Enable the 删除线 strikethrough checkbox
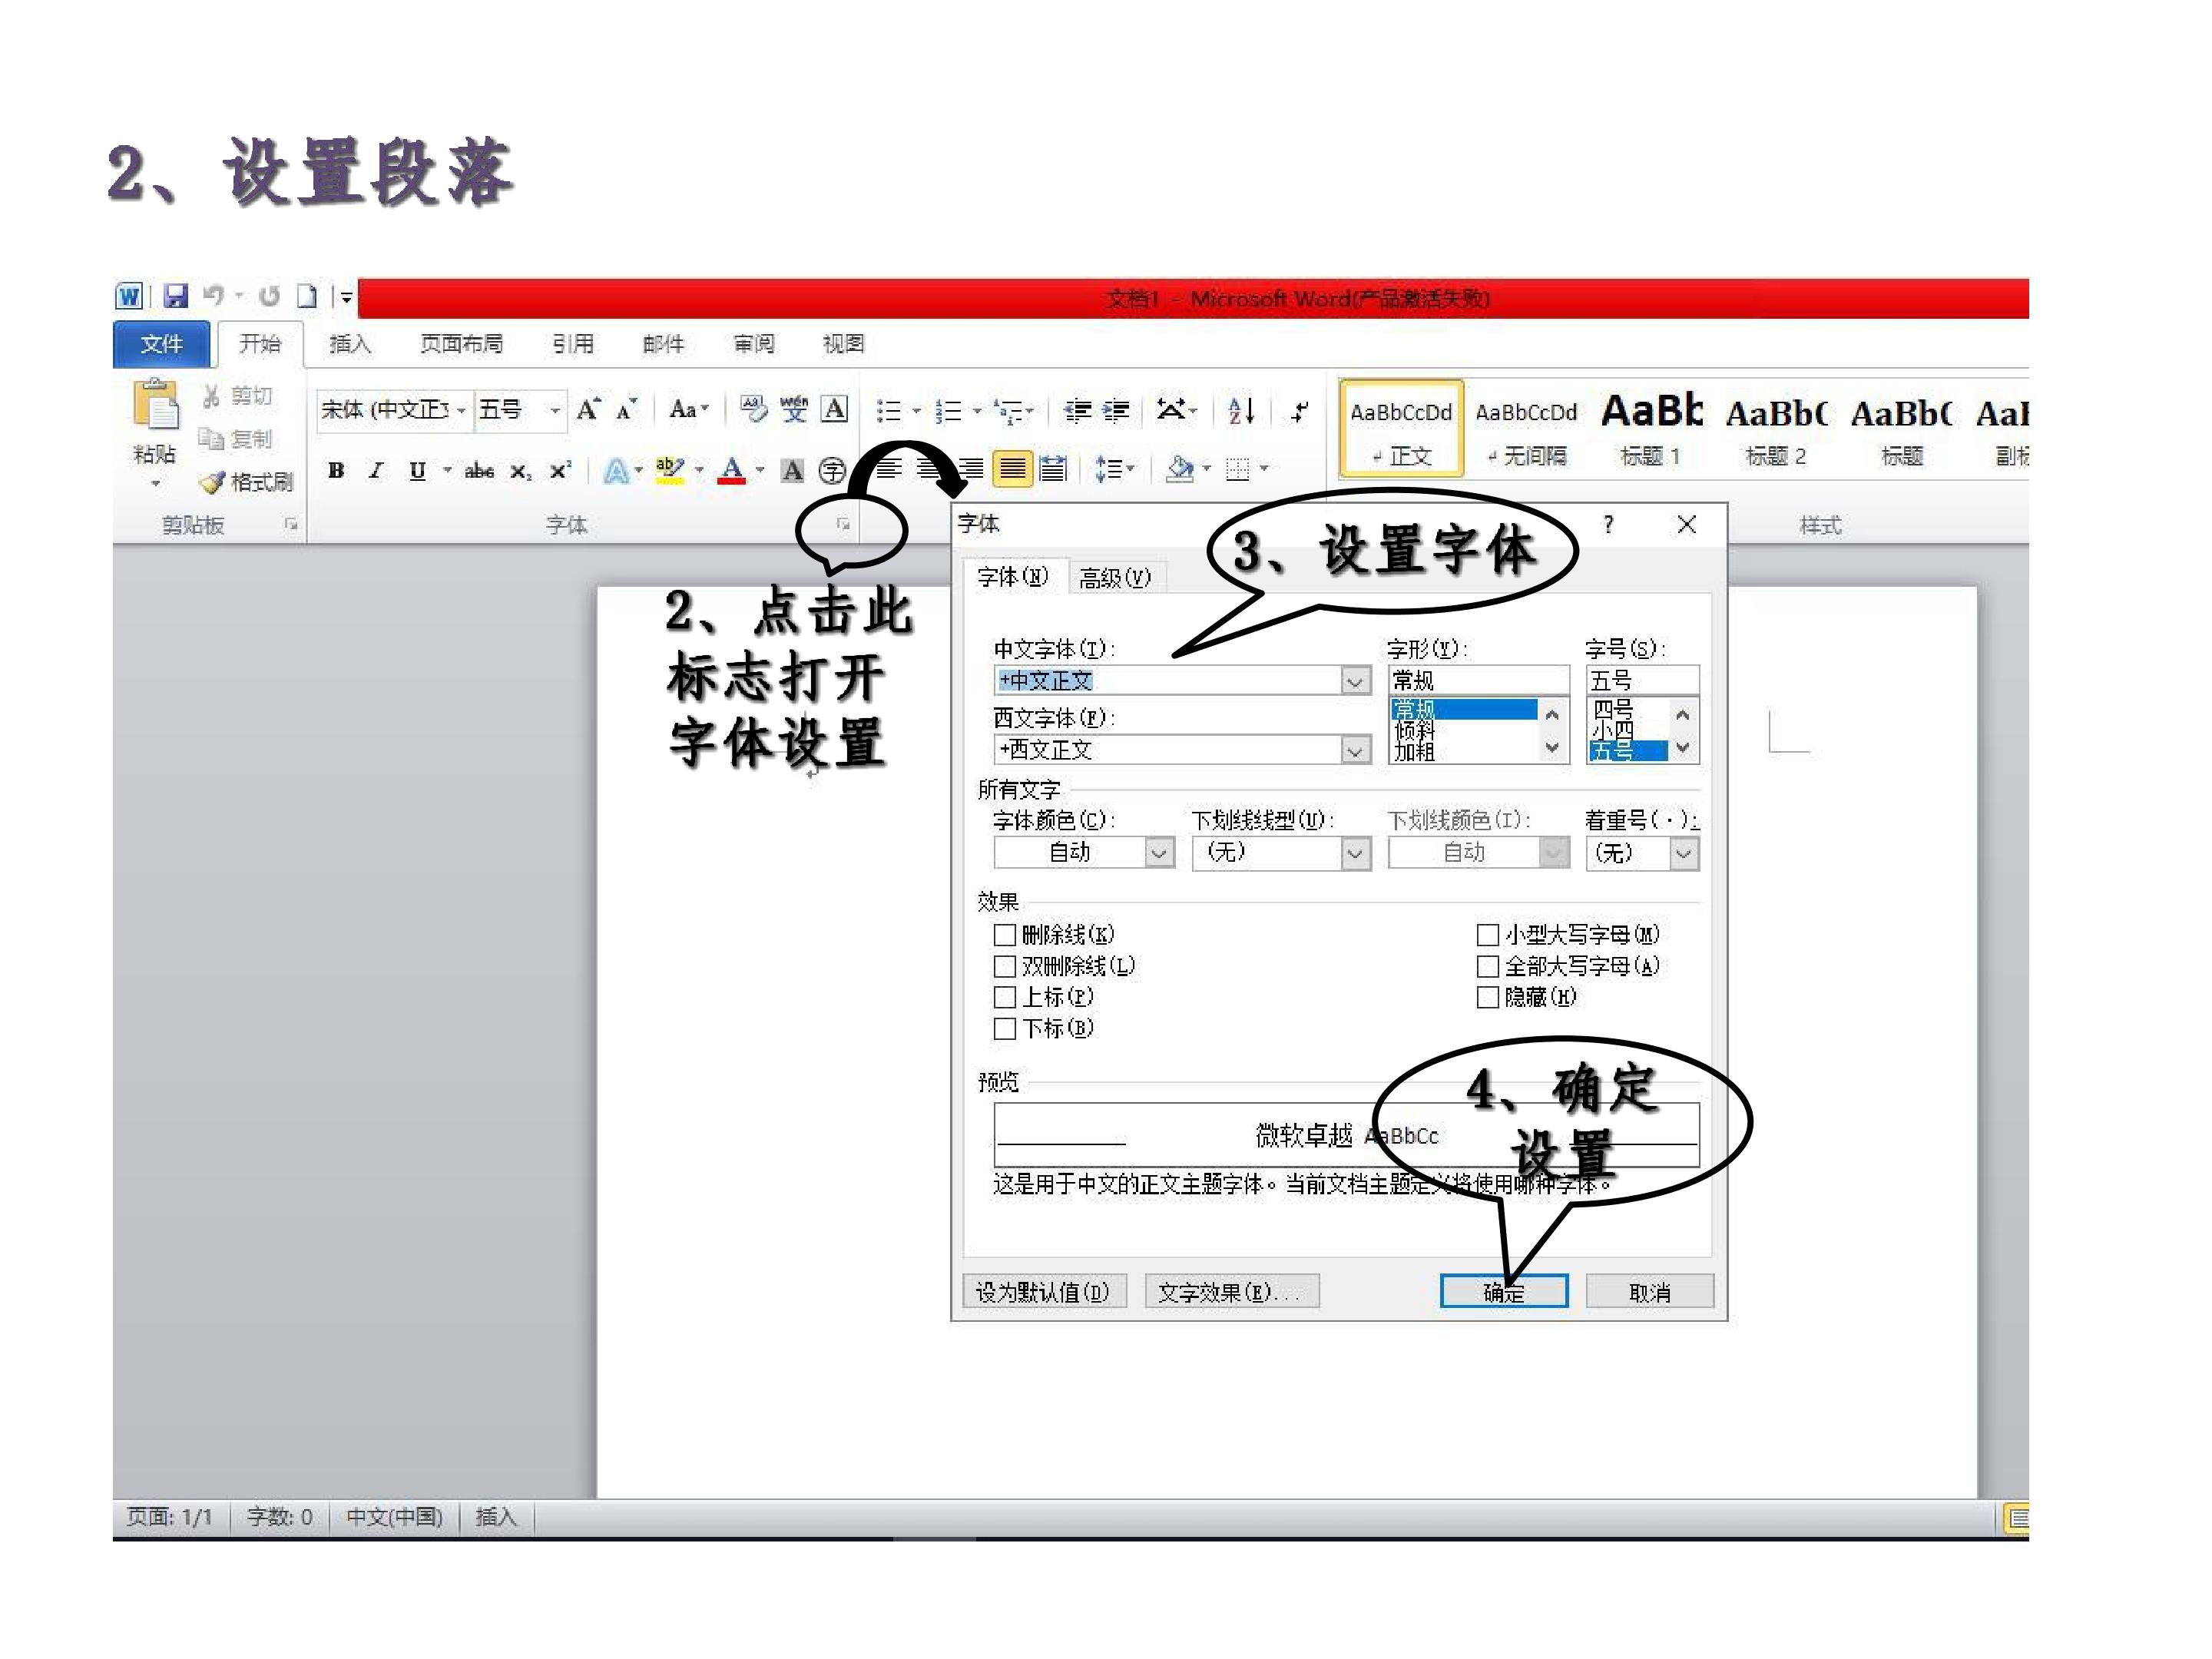The width and height of the screenshot is (2212, 1659). pyautogui.click(x=1005, y=935)
